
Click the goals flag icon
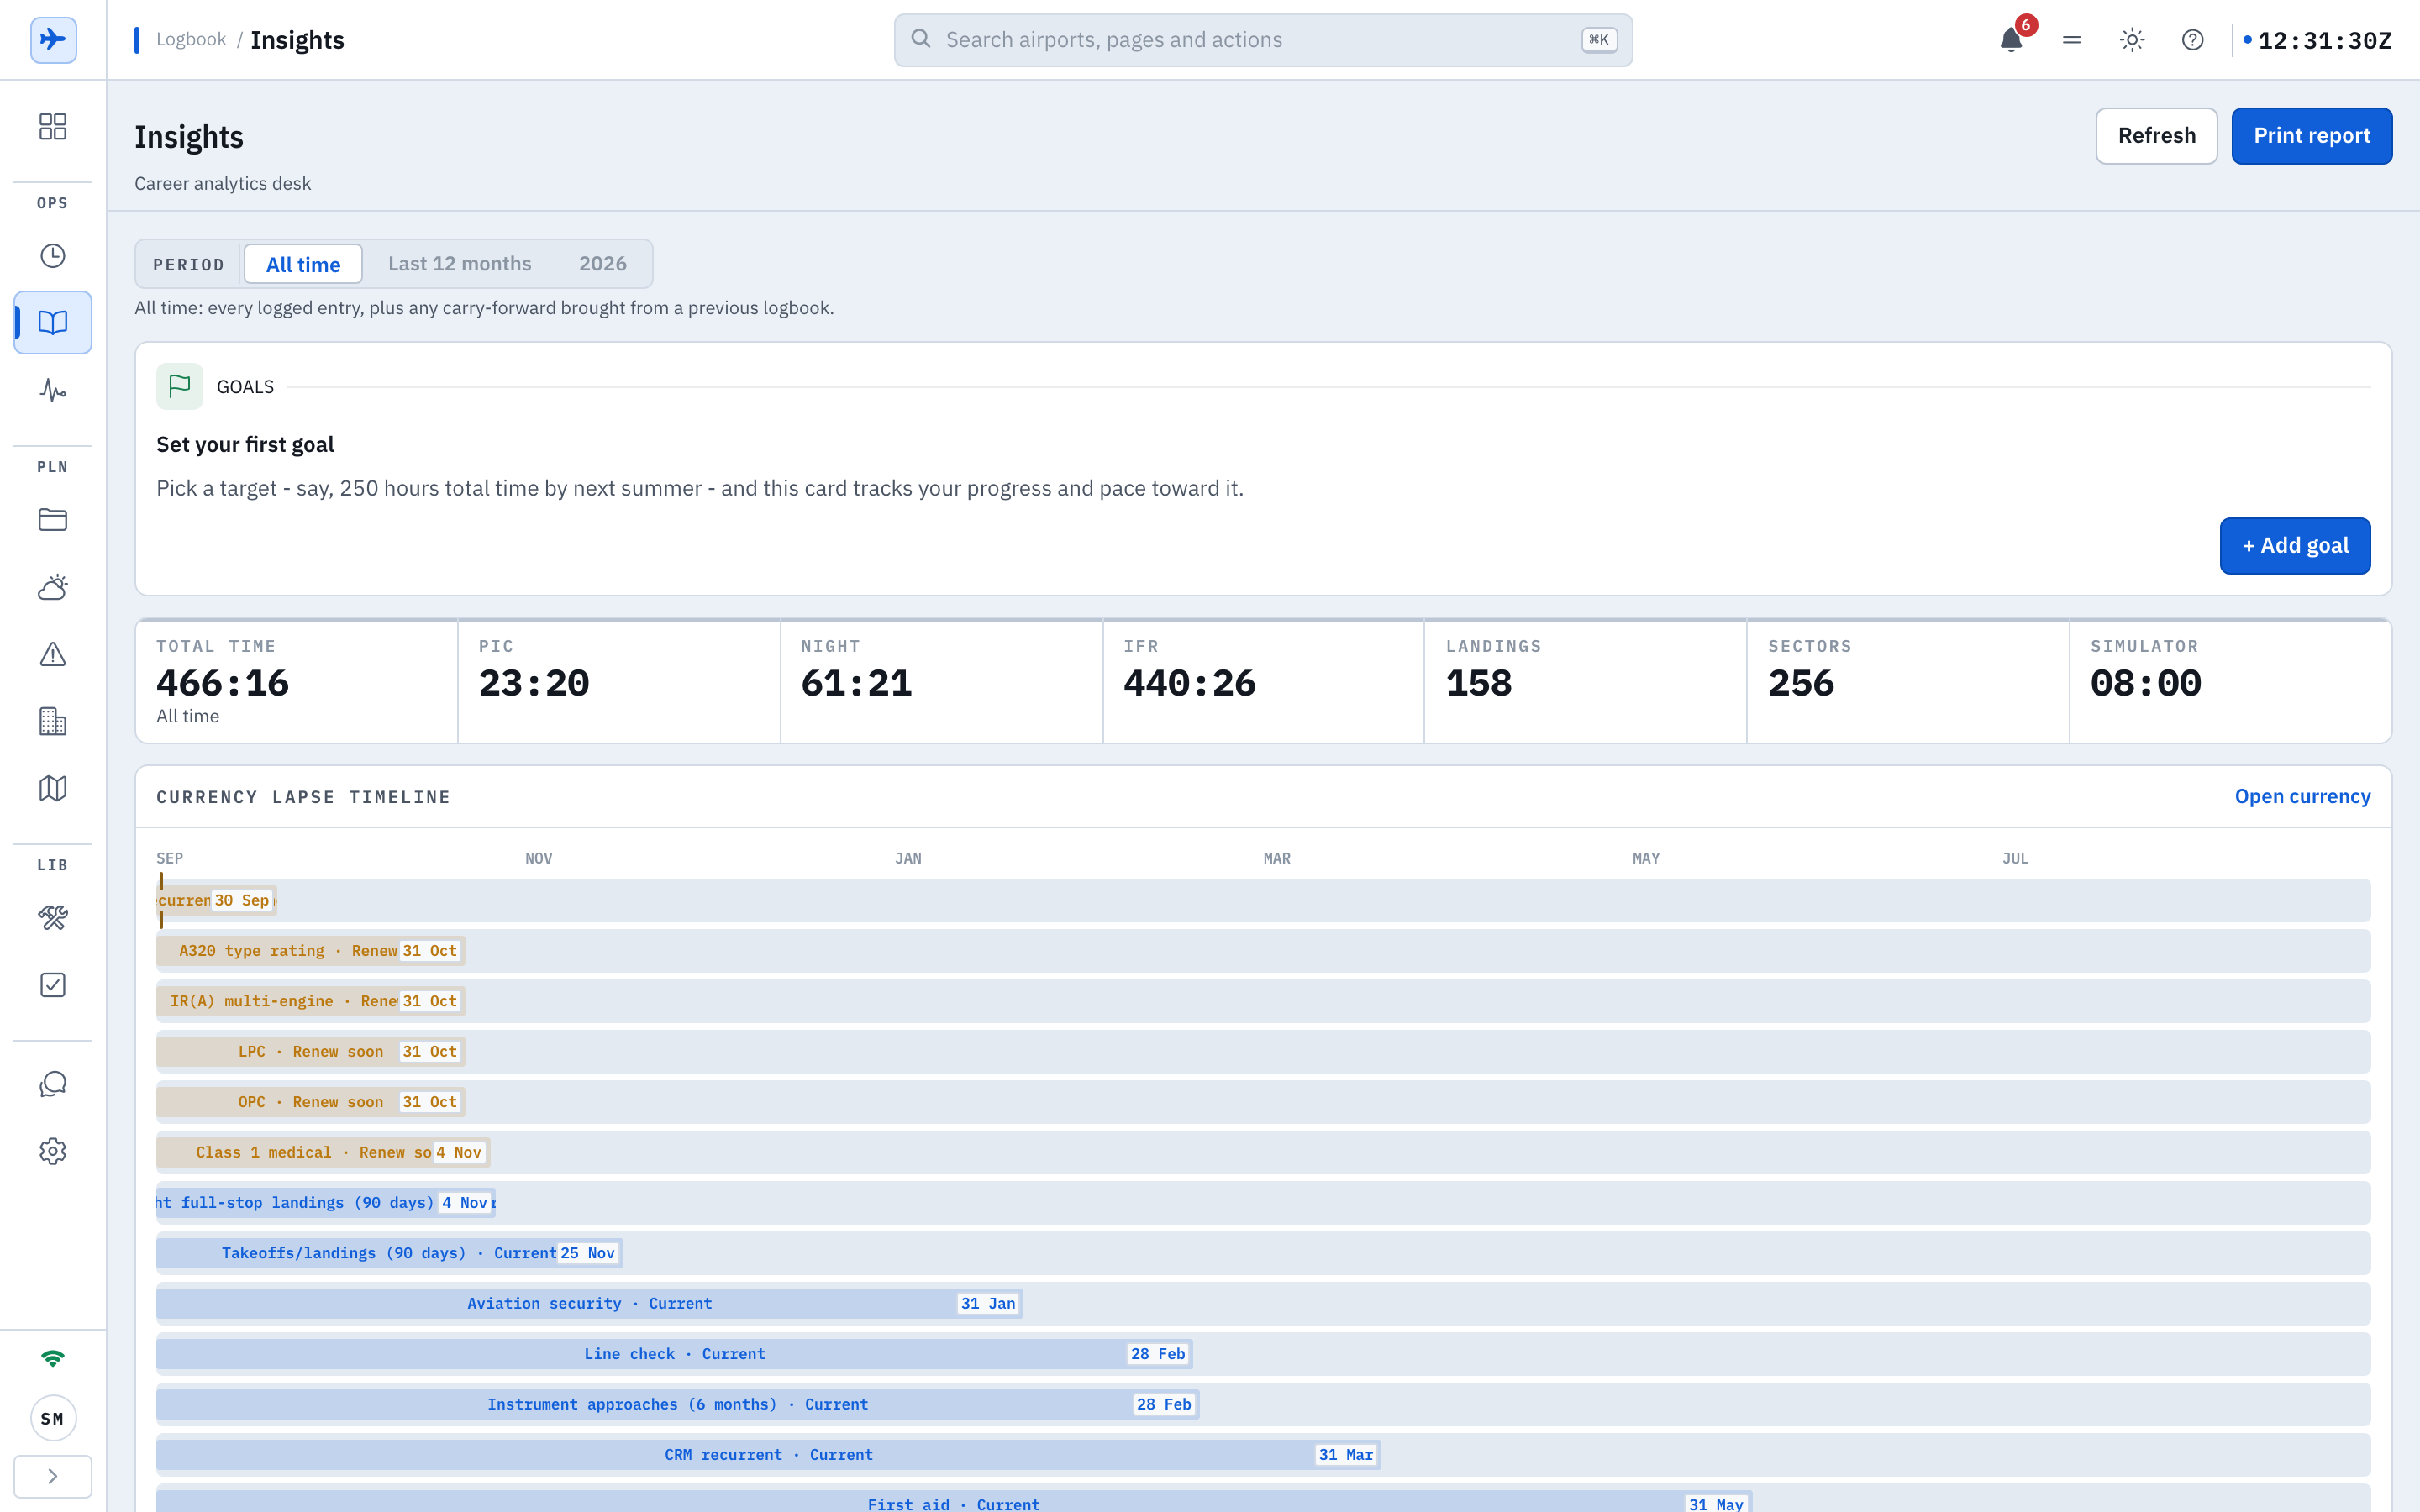180,386
